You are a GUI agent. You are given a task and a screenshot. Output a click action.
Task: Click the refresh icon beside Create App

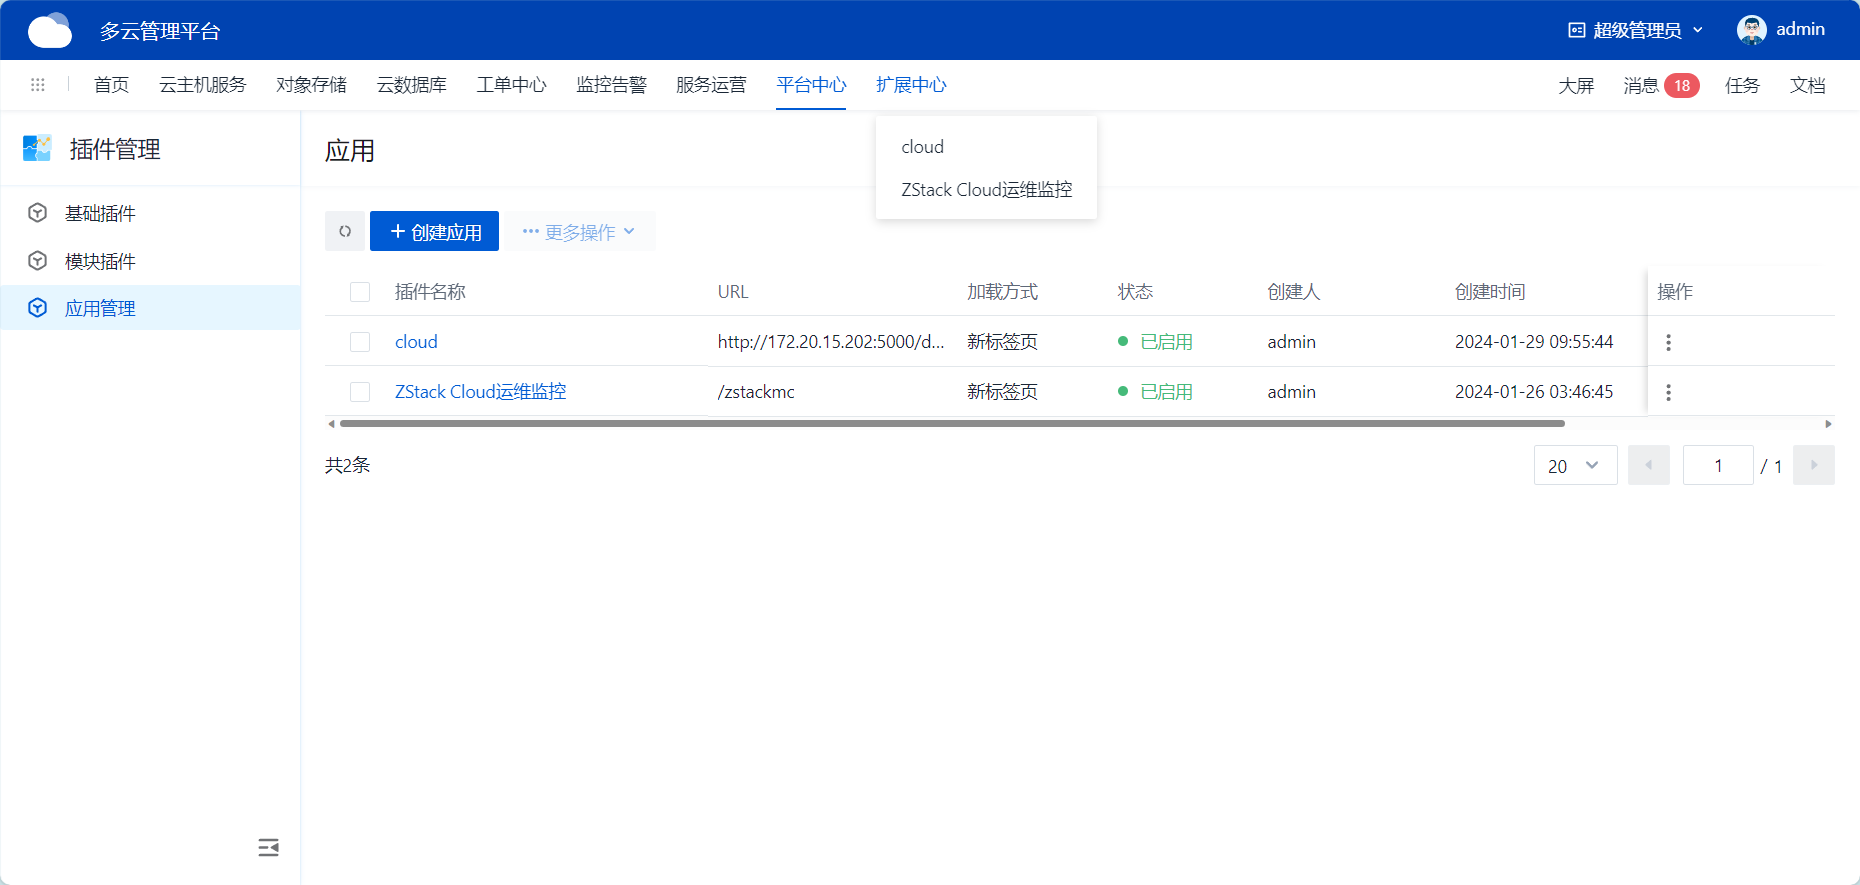[x=345, y=231]
